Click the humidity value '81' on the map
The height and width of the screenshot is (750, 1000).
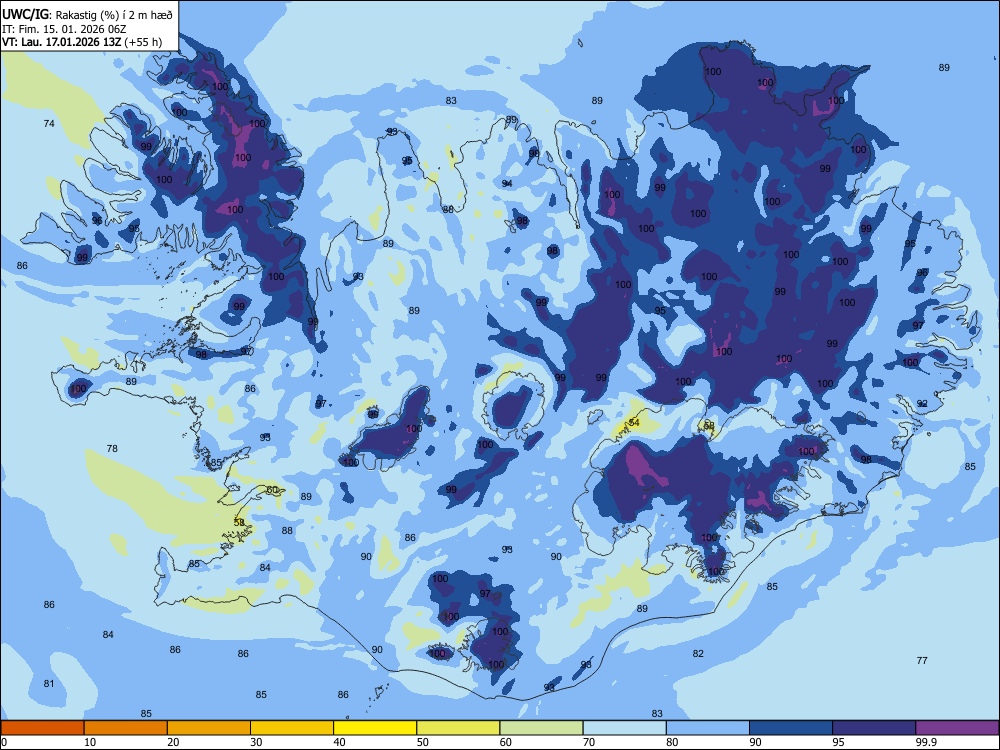point(49,683)
